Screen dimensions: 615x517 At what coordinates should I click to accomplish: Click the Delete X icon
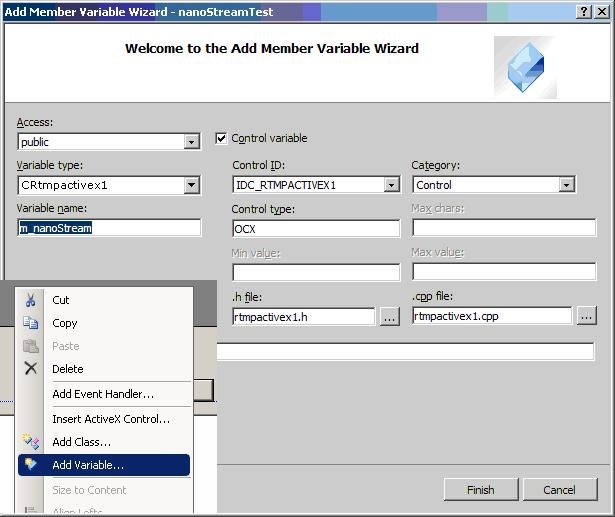31,369
